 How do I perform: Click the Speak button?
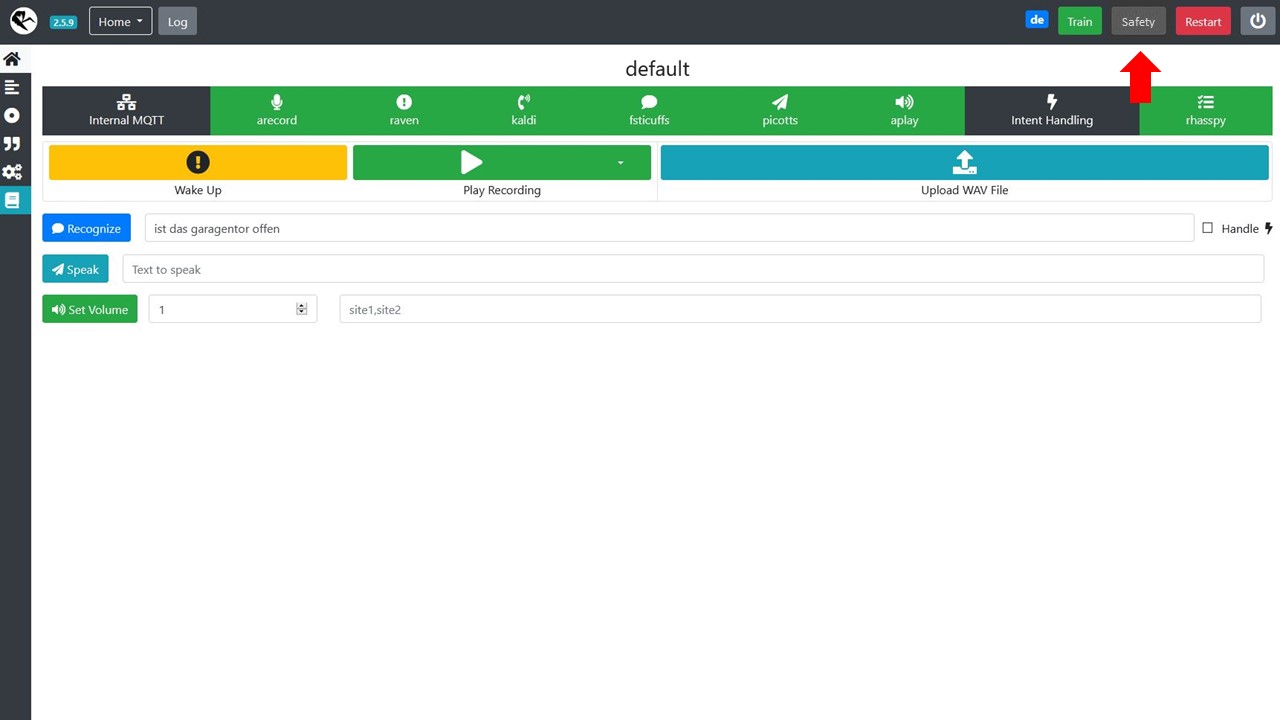tap(75, 269)
